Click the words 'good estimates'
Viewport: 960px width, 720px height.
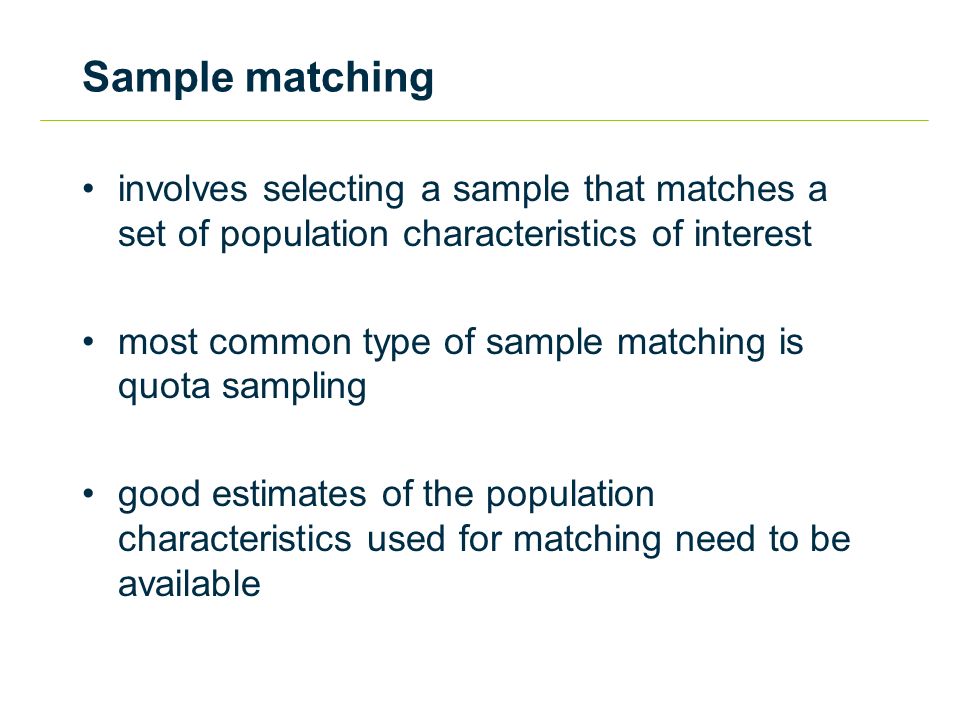point(242,495)
